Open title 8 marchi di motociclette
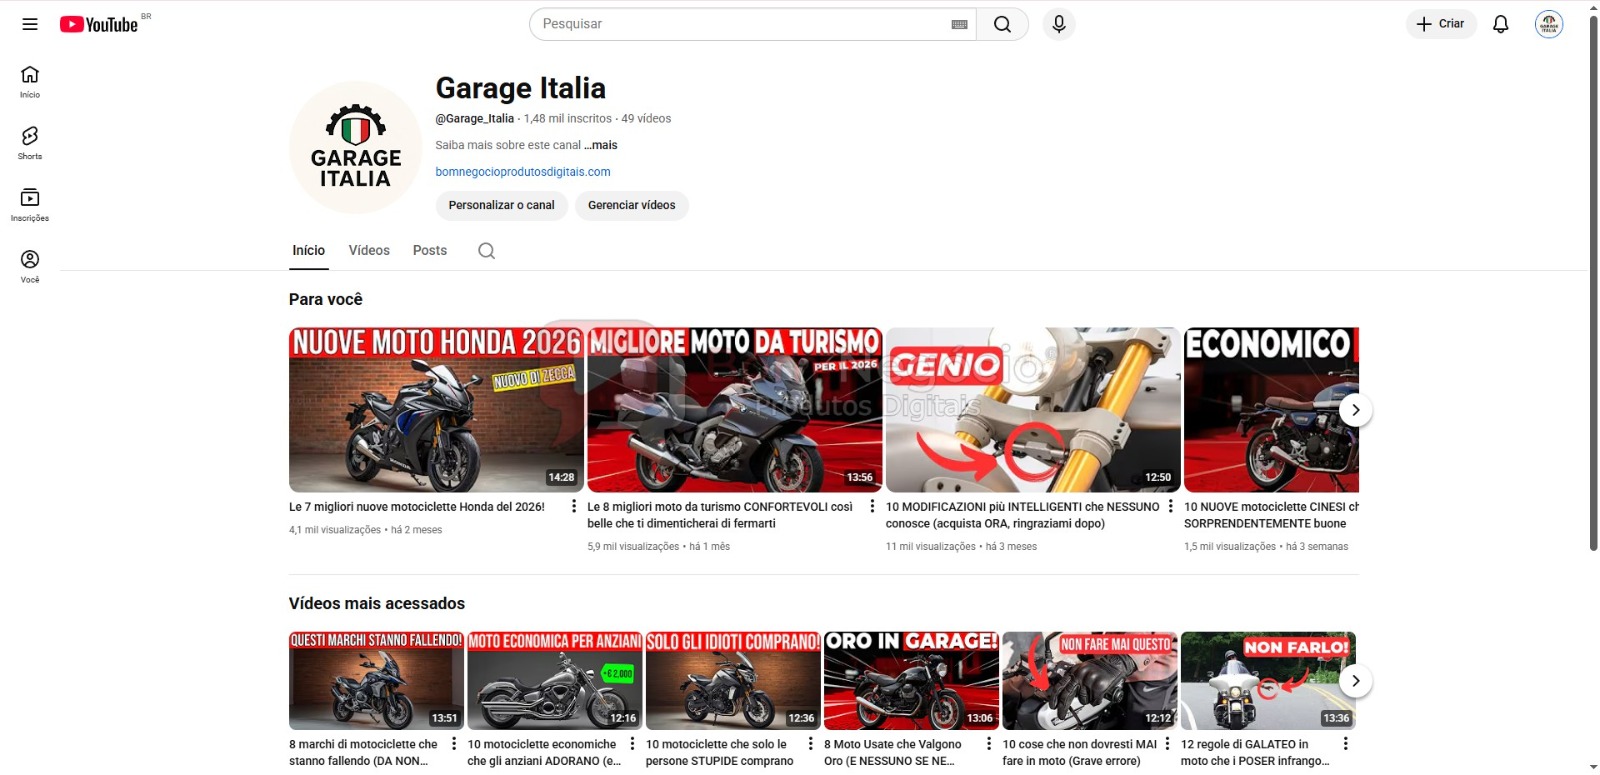This screenshot has width=1600, height=775. tap(364, 753)
